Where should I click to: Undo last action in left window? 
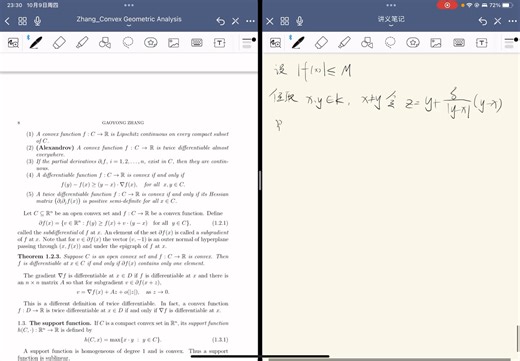[220, 21]
